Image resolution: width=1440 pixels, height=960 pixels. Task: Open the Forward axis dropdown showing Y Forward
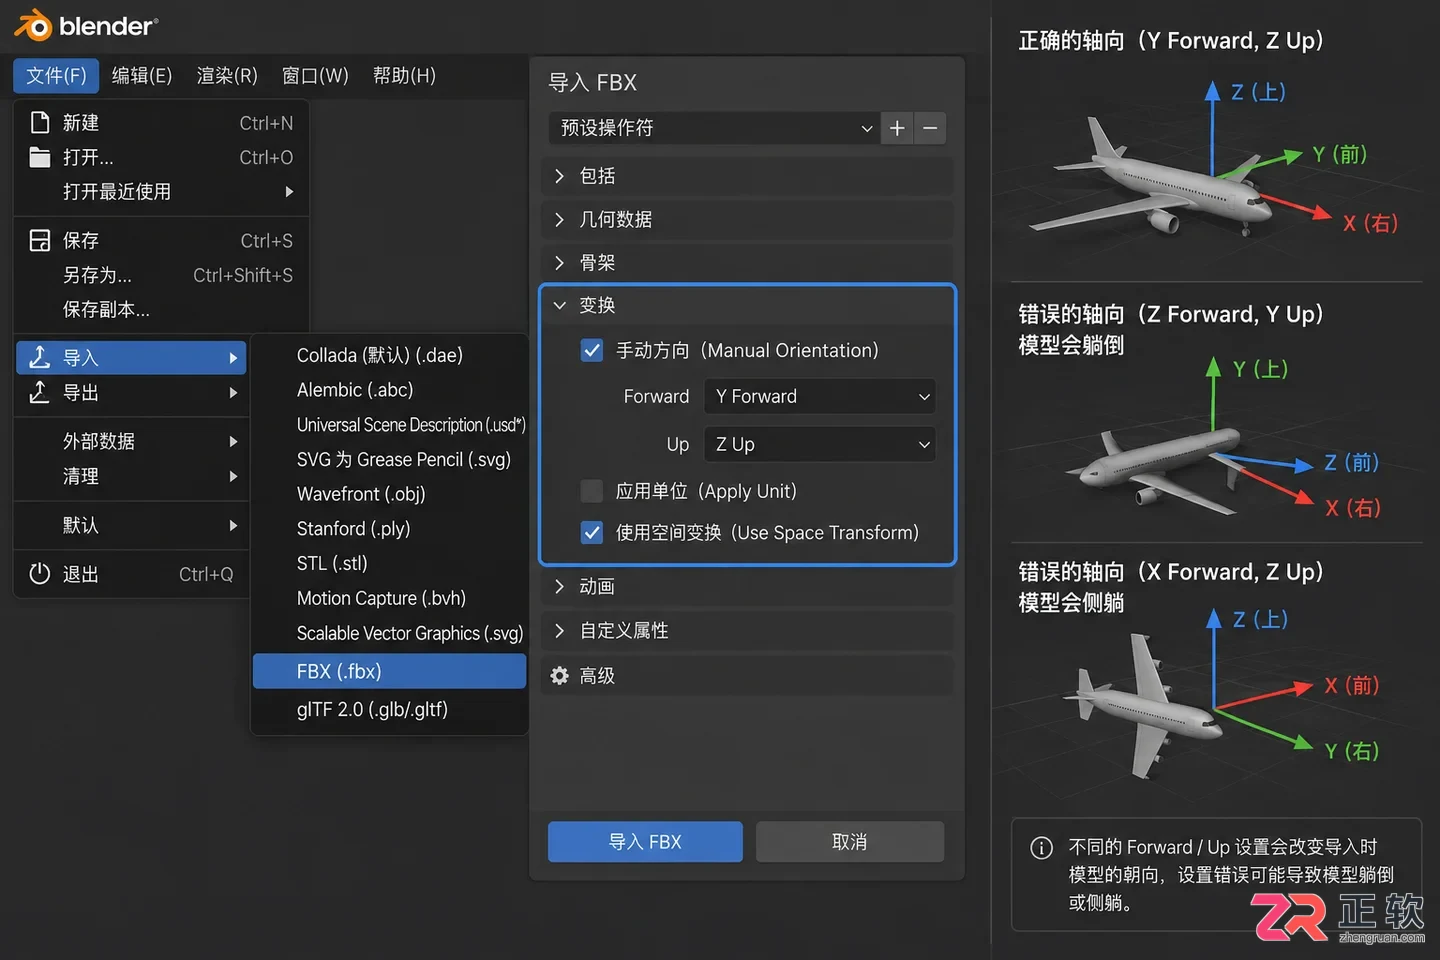[x=820, y=396]
